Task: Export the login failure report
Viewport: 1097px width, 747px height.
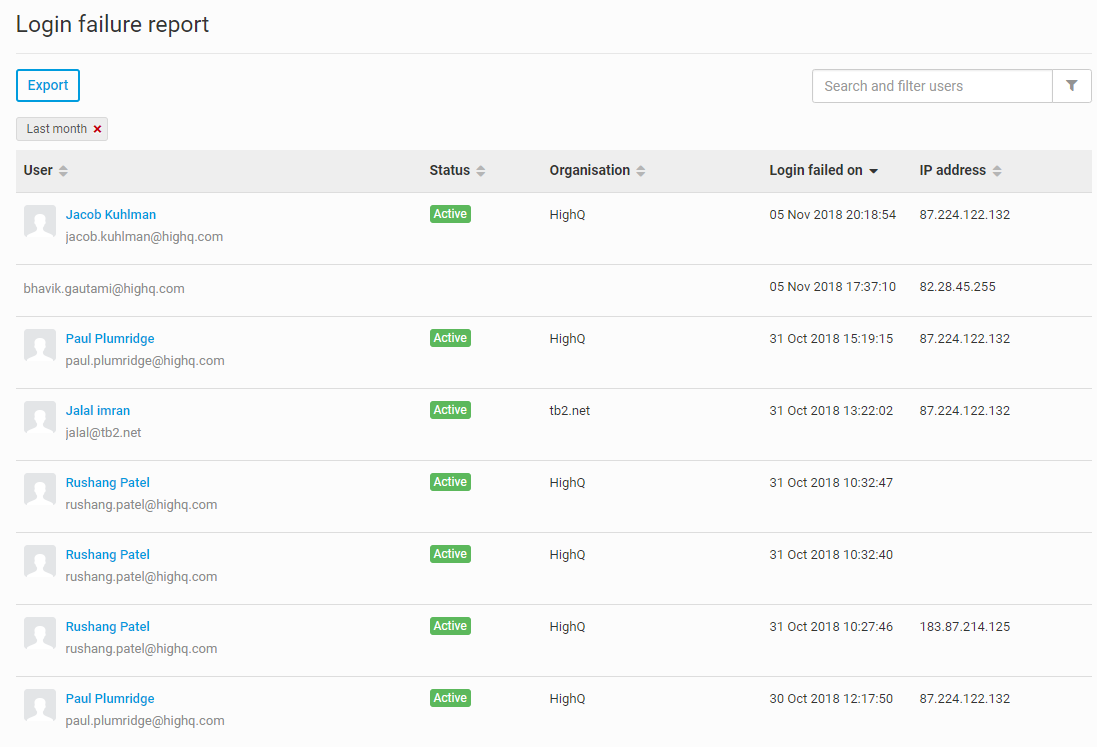Action: point(48,86)
